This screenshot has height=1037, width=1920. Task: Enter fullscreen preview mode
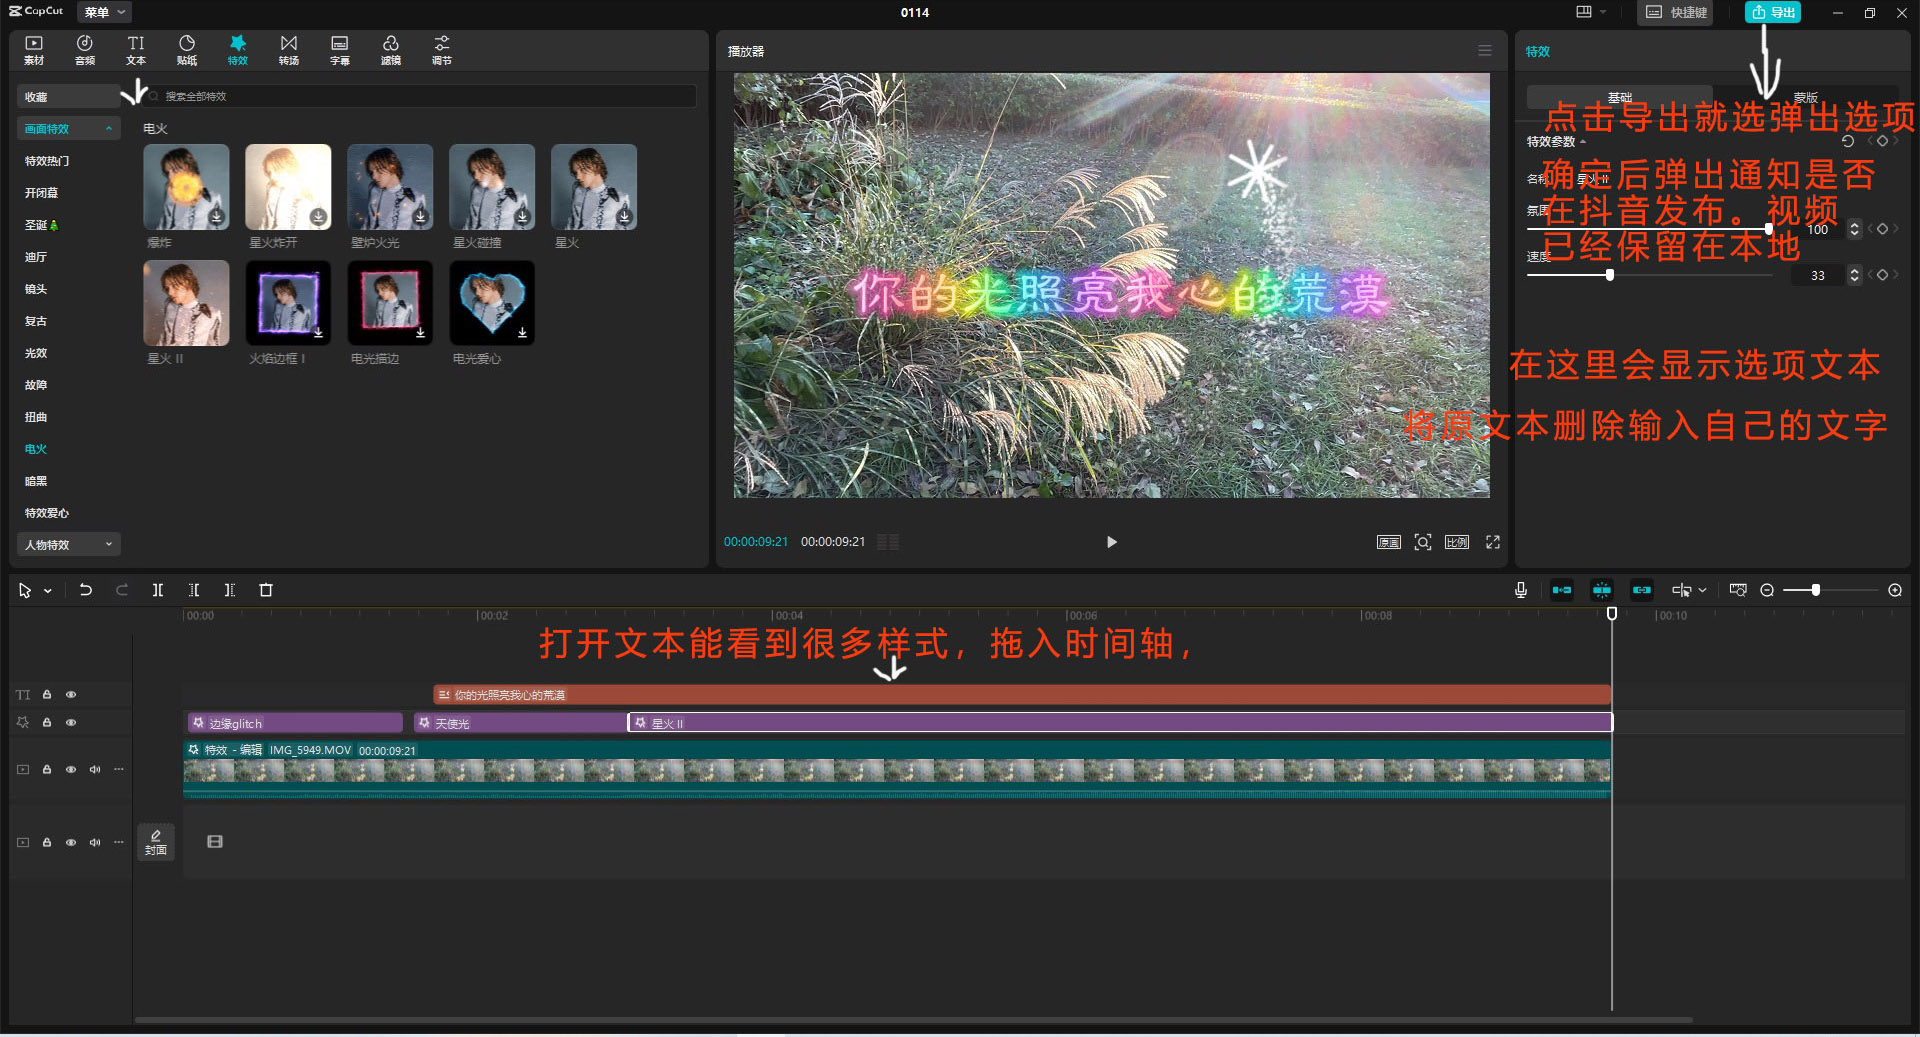[1493, 542]
